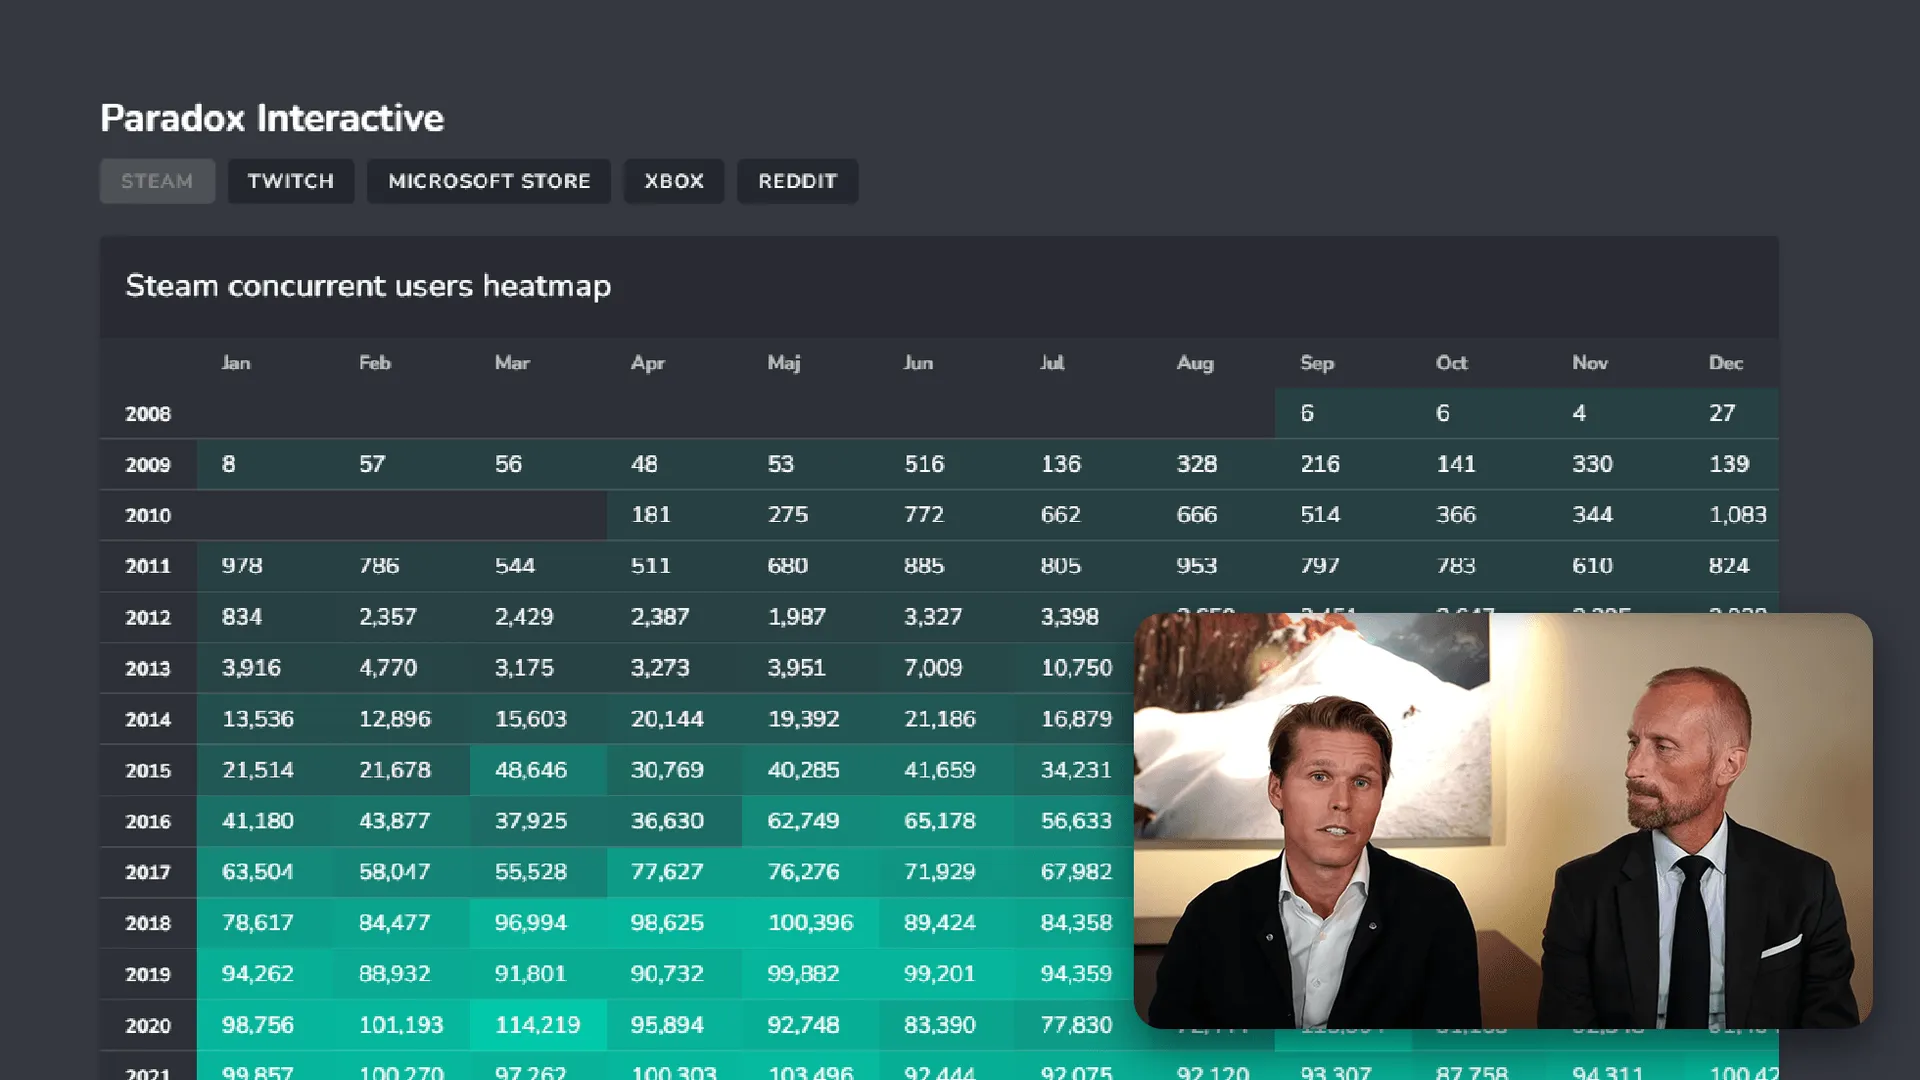1920x1080 pixels.
Task: Click the 2011 row label
Action: 148,566
